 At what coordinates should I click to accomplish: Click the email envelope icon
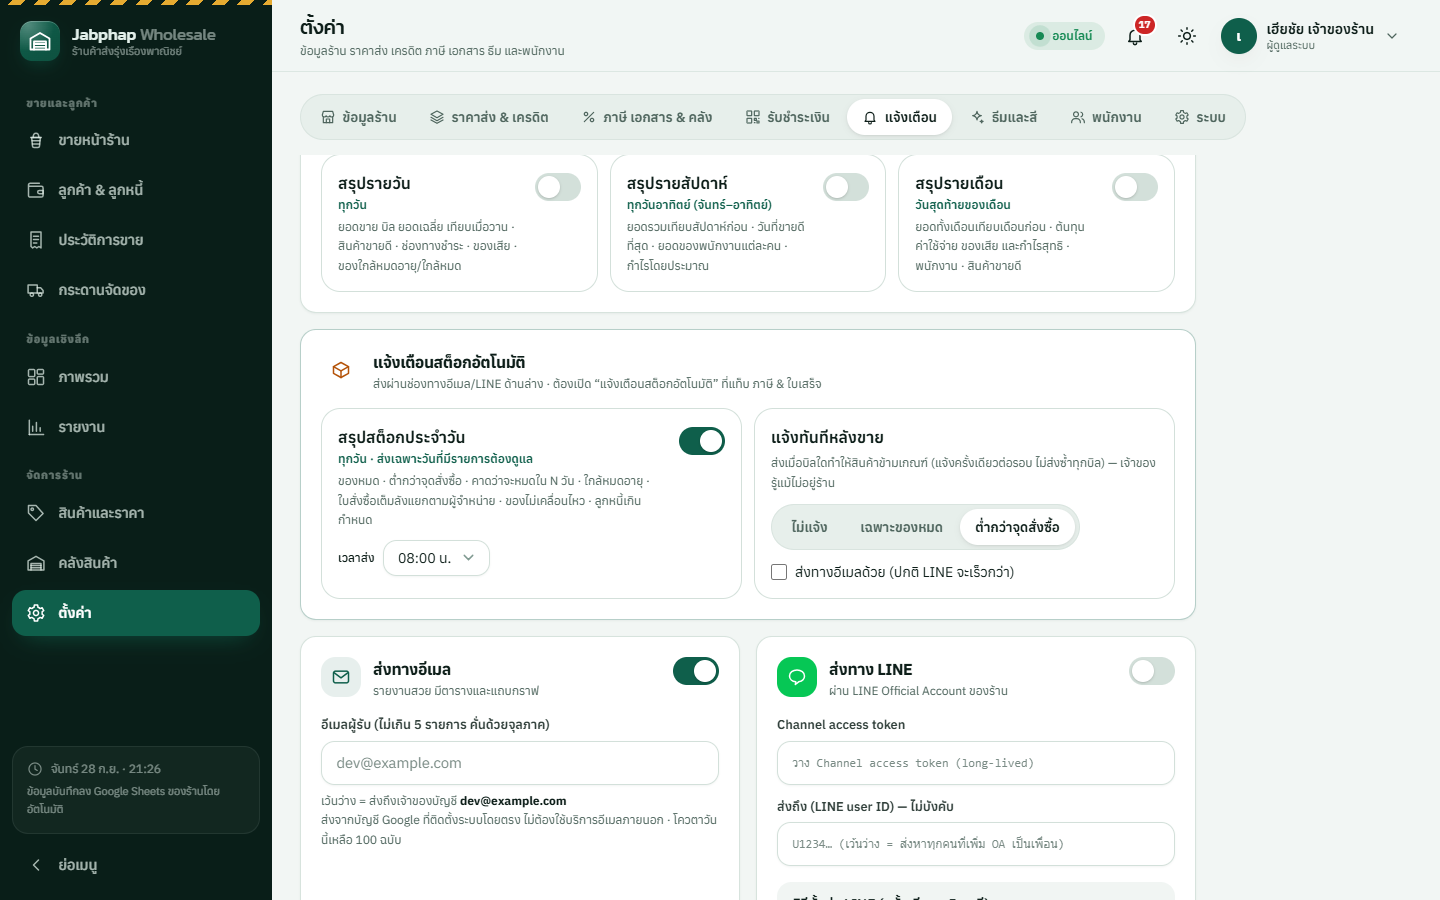coord(341,677)
